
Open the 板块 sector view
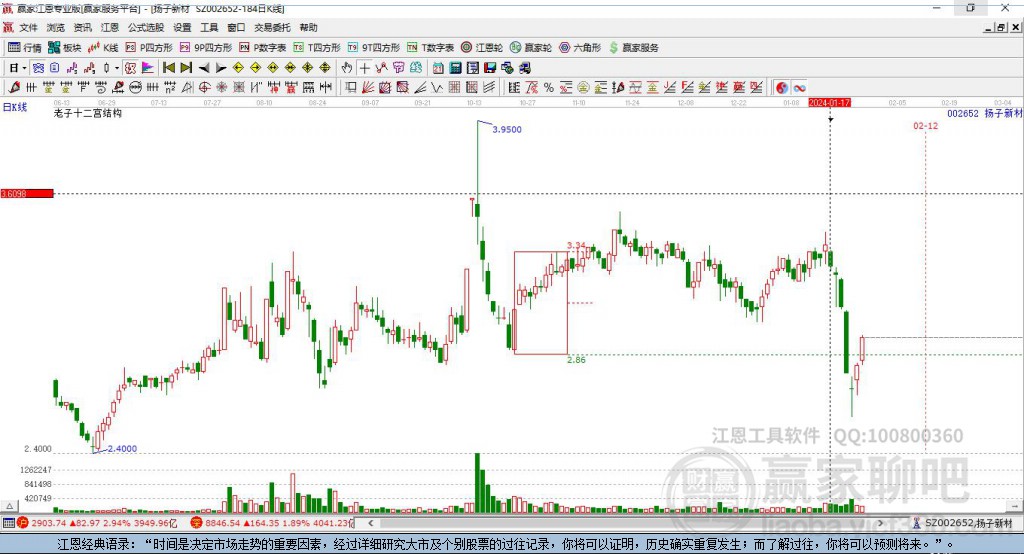click(65, 48)
